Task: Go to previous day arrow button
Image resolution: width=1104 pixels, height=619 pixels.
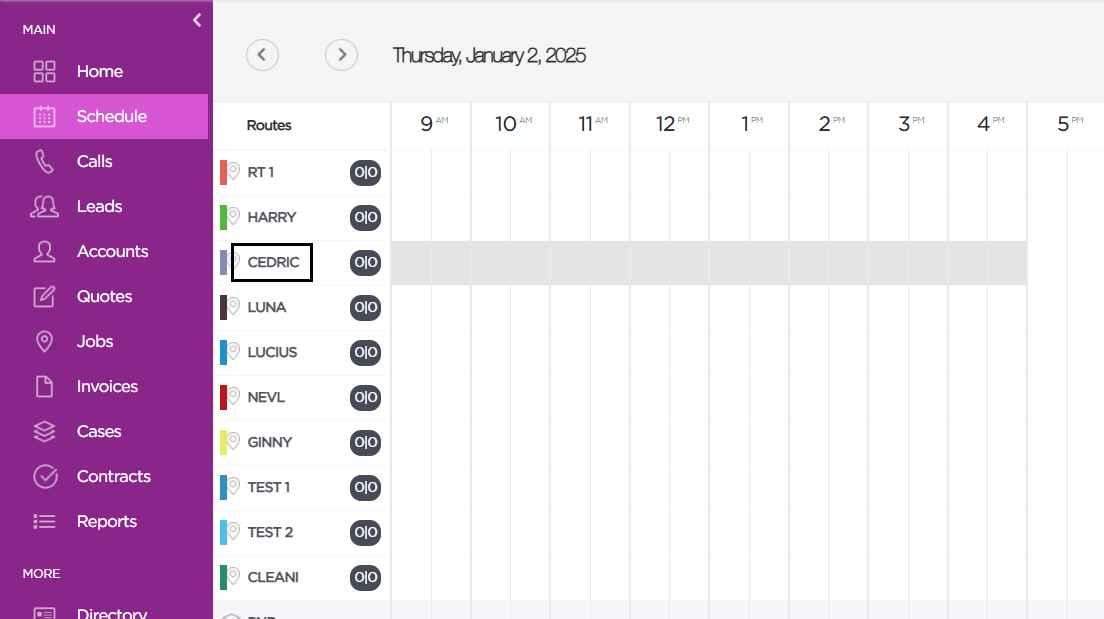Action: point(262,55)
